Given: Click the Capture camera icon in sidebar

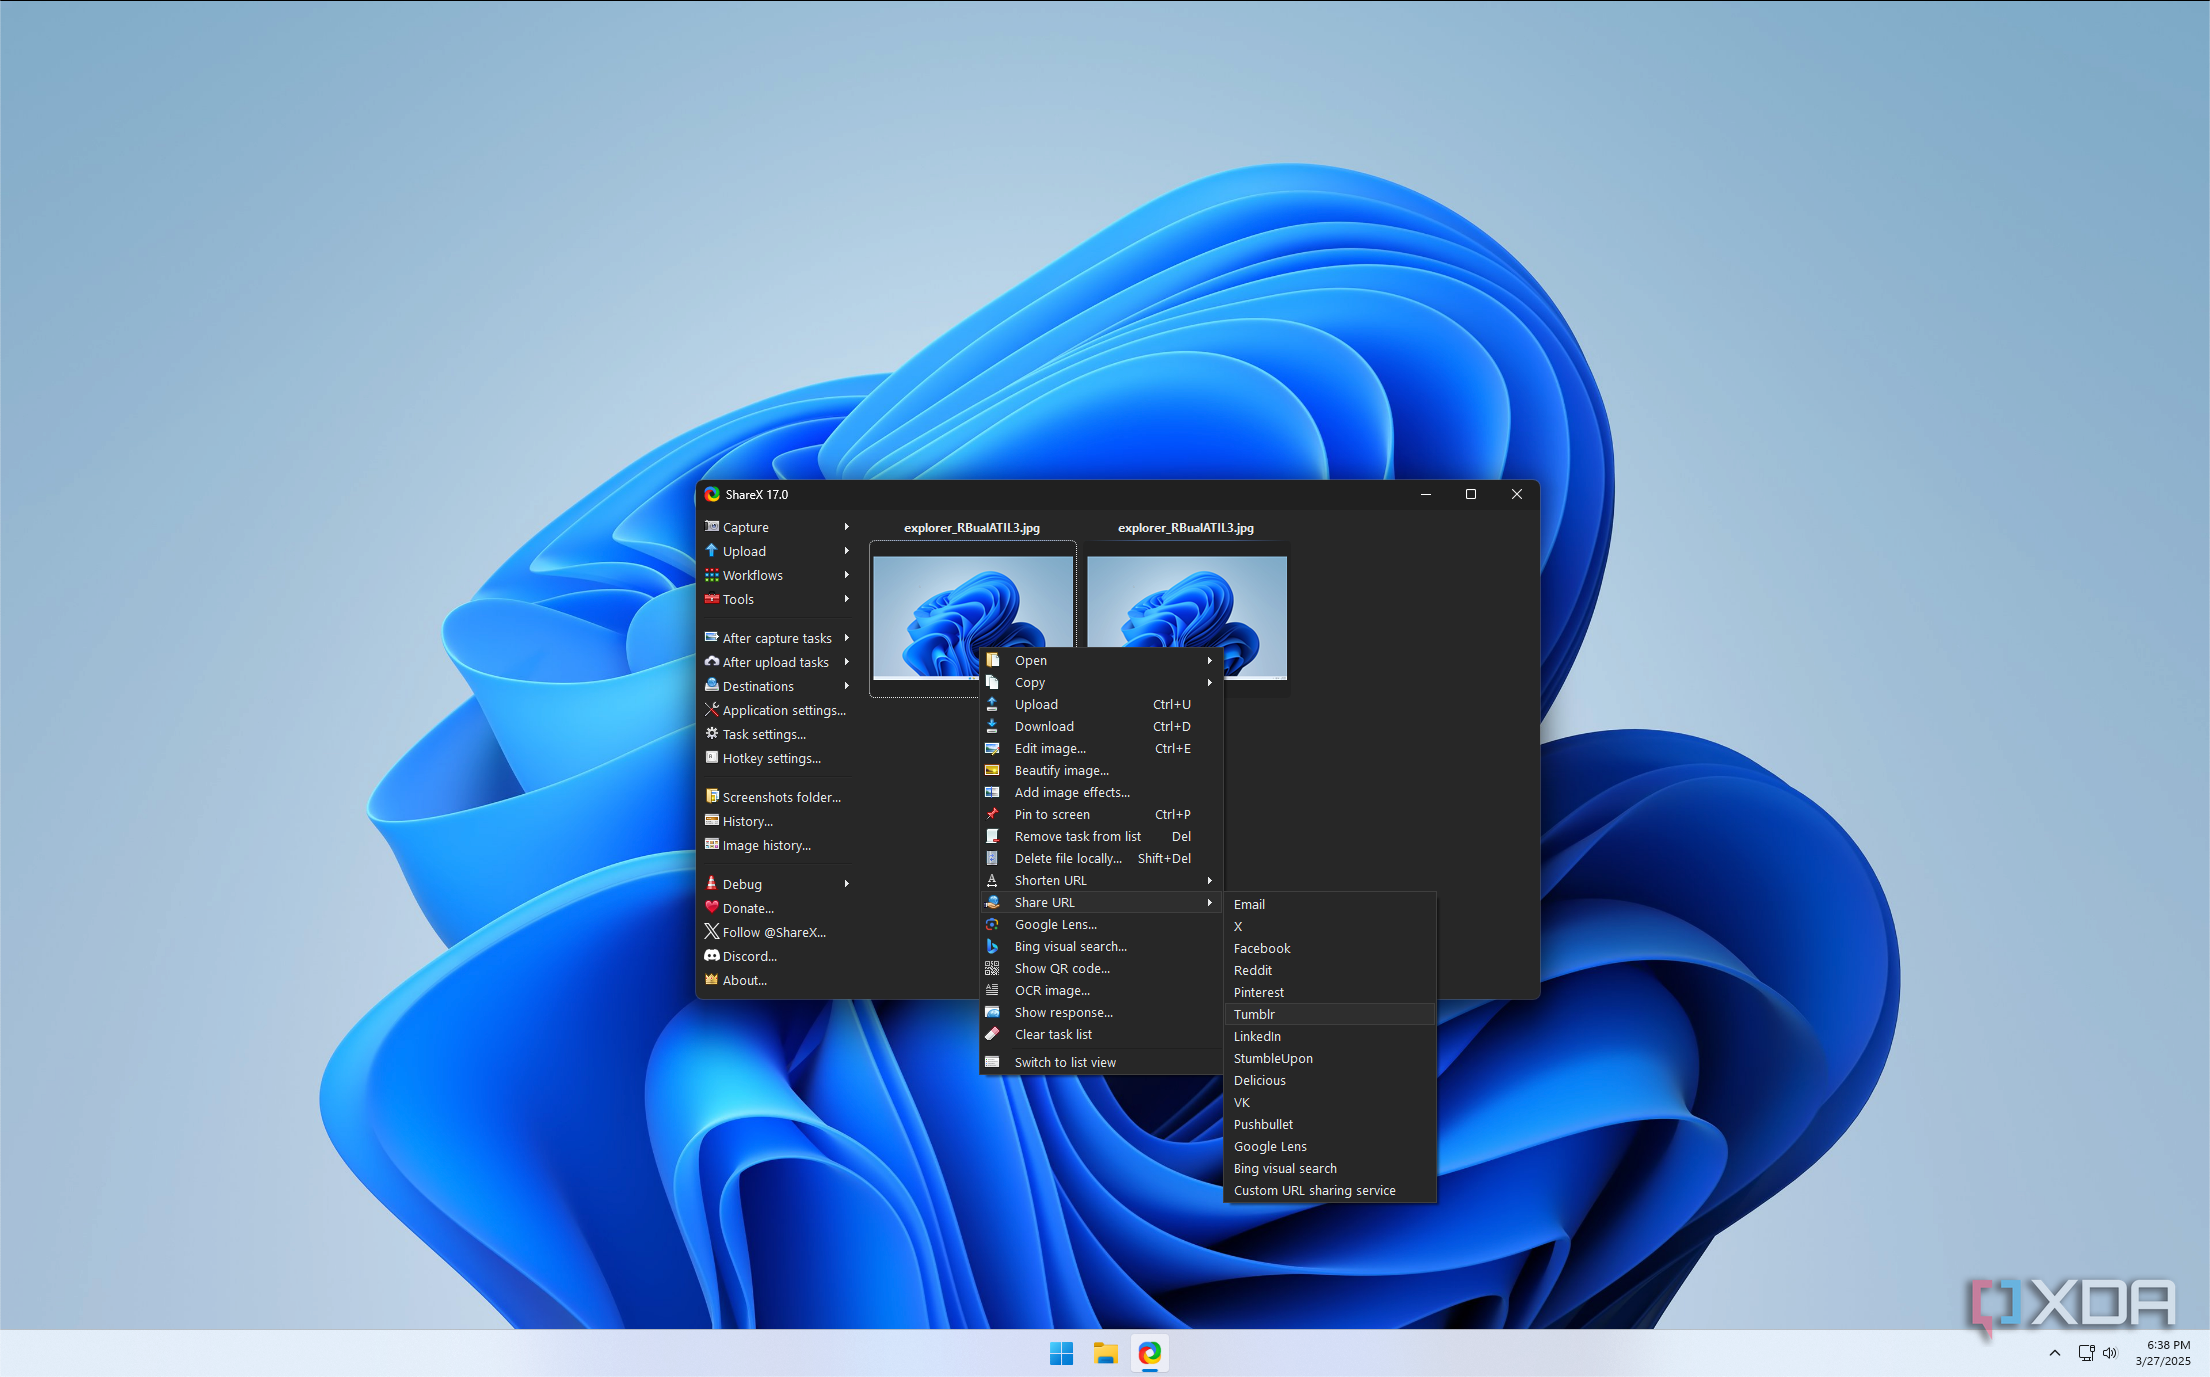Looking at the screenshot, I should (x=712, y=527).
